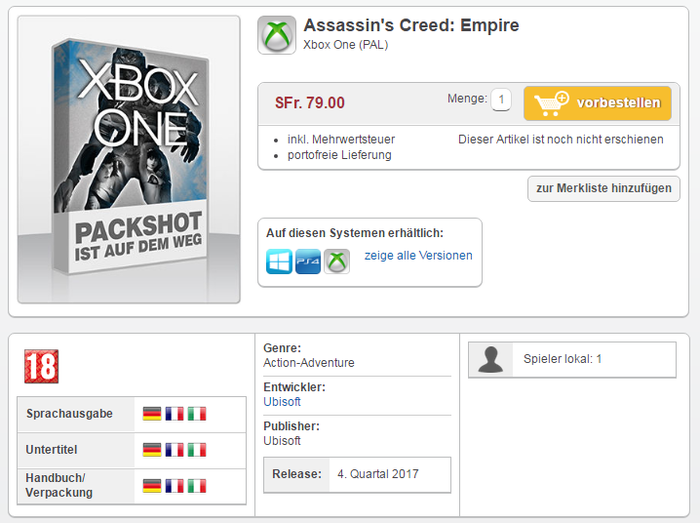Click the player silhouette icon
This screenshot has height=523, width=700.
click(491, 359)
